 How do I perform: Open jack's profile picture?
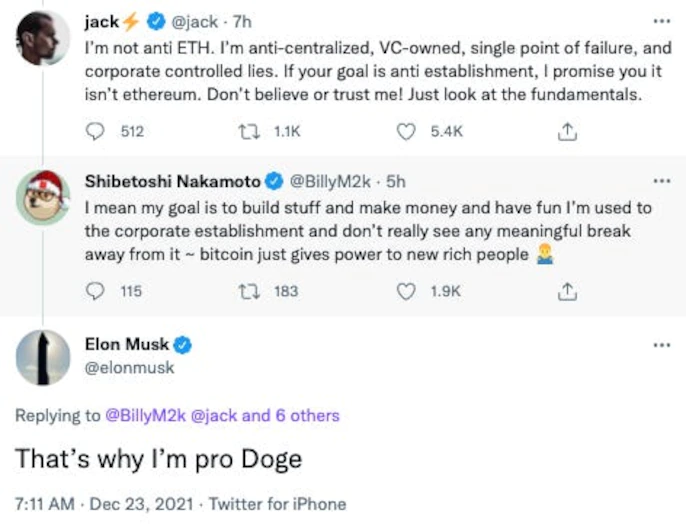point(43,40)
